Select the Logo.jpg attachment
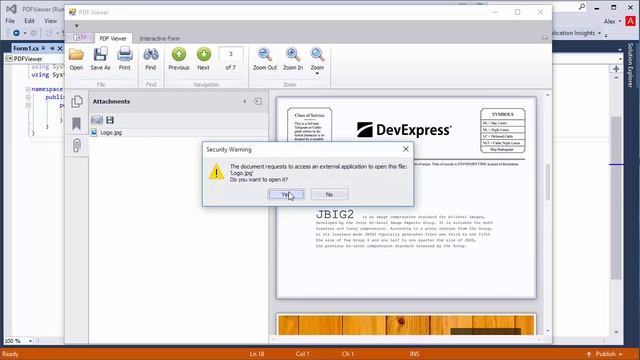 pyautogui.click(x=111, y=133)
